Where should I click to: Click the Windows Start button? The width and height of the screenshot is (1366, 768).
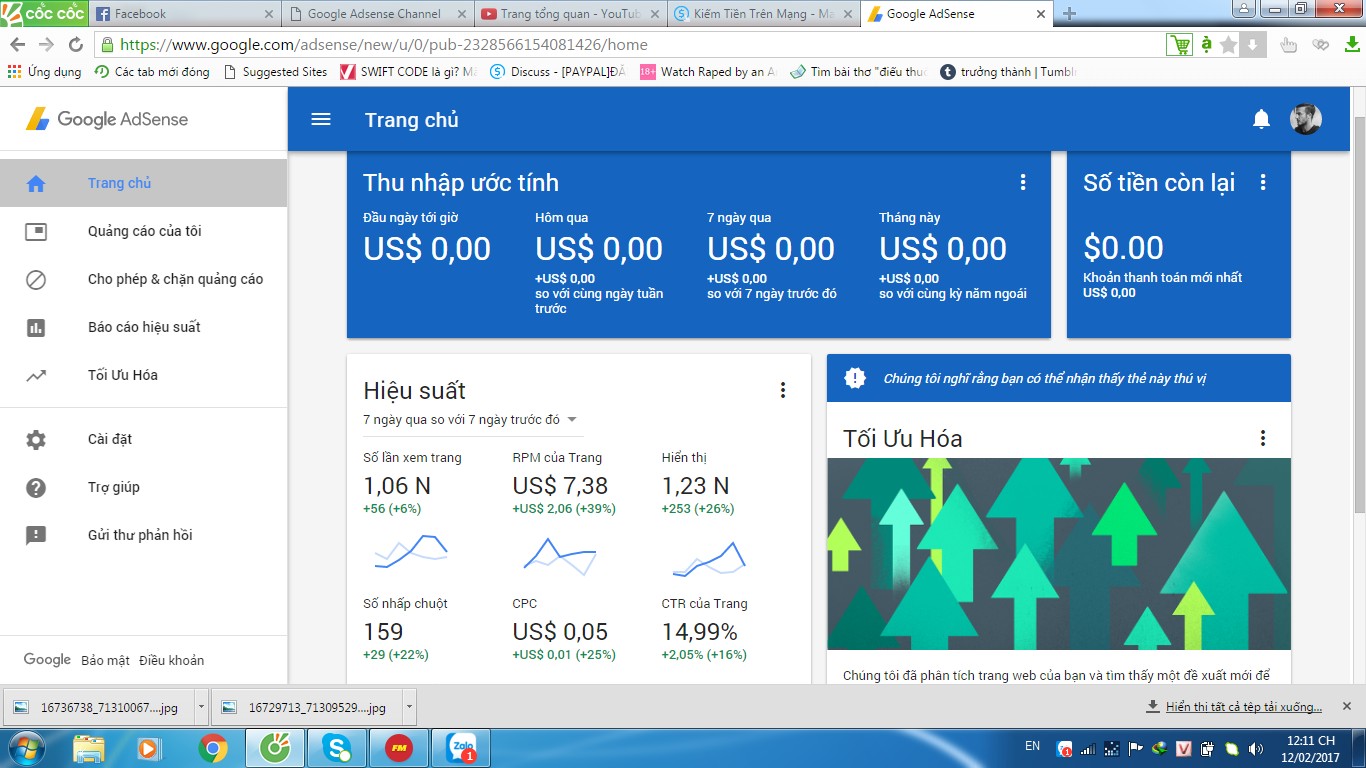[x=24, y=748]
